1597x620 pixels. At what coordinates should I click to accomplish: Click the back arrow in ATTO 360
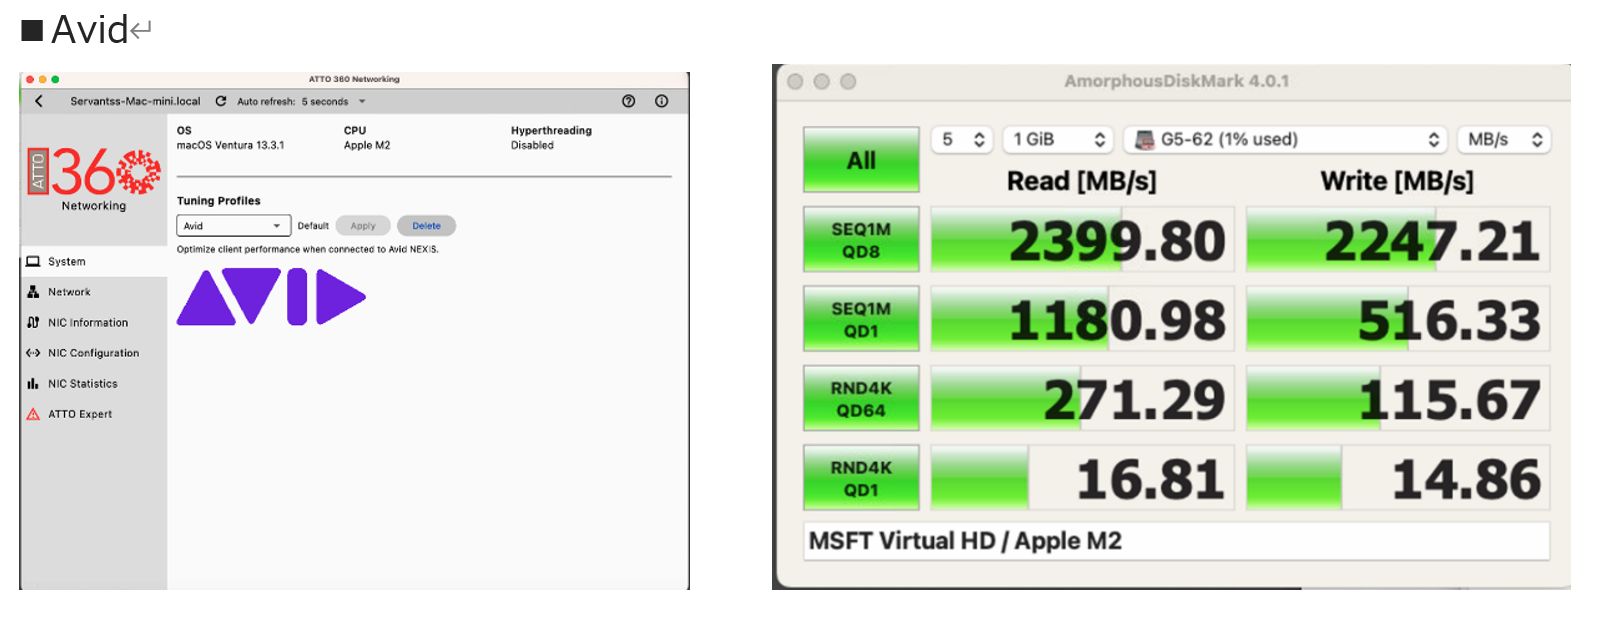39,101
